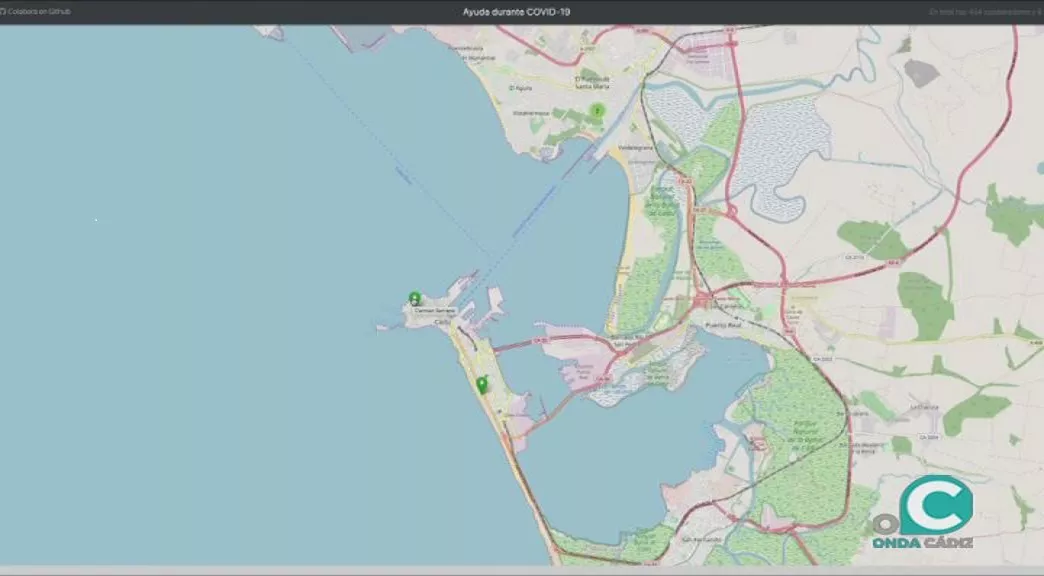Click the Ayuda durante COVID-19 title
Viewport: 1044px width, 576px height.
pos(517,12)
